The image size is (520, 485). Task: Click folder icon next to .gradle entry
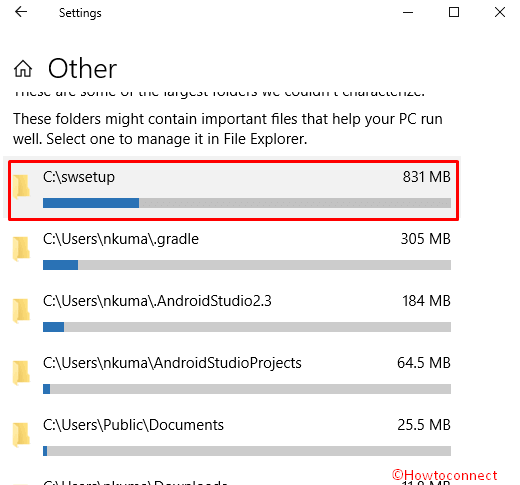[21, 249]
